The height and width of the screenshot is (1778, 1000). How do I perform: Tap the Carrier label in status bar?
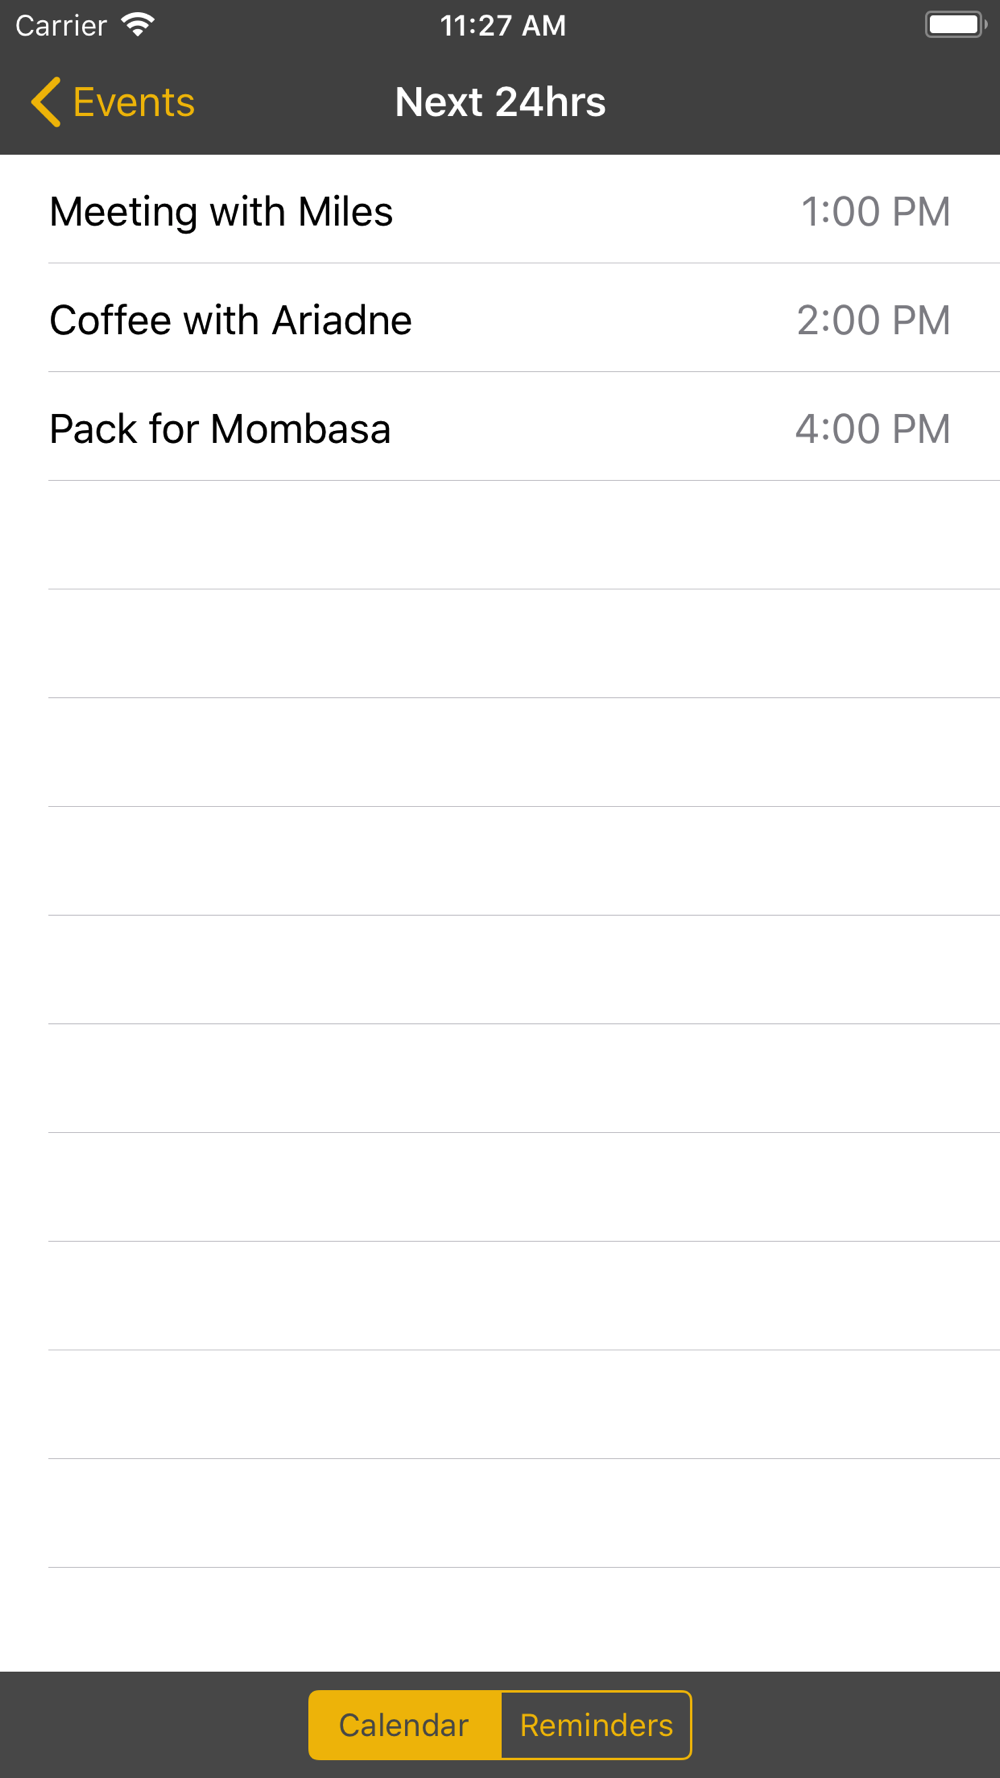click(x=61, y=25)
